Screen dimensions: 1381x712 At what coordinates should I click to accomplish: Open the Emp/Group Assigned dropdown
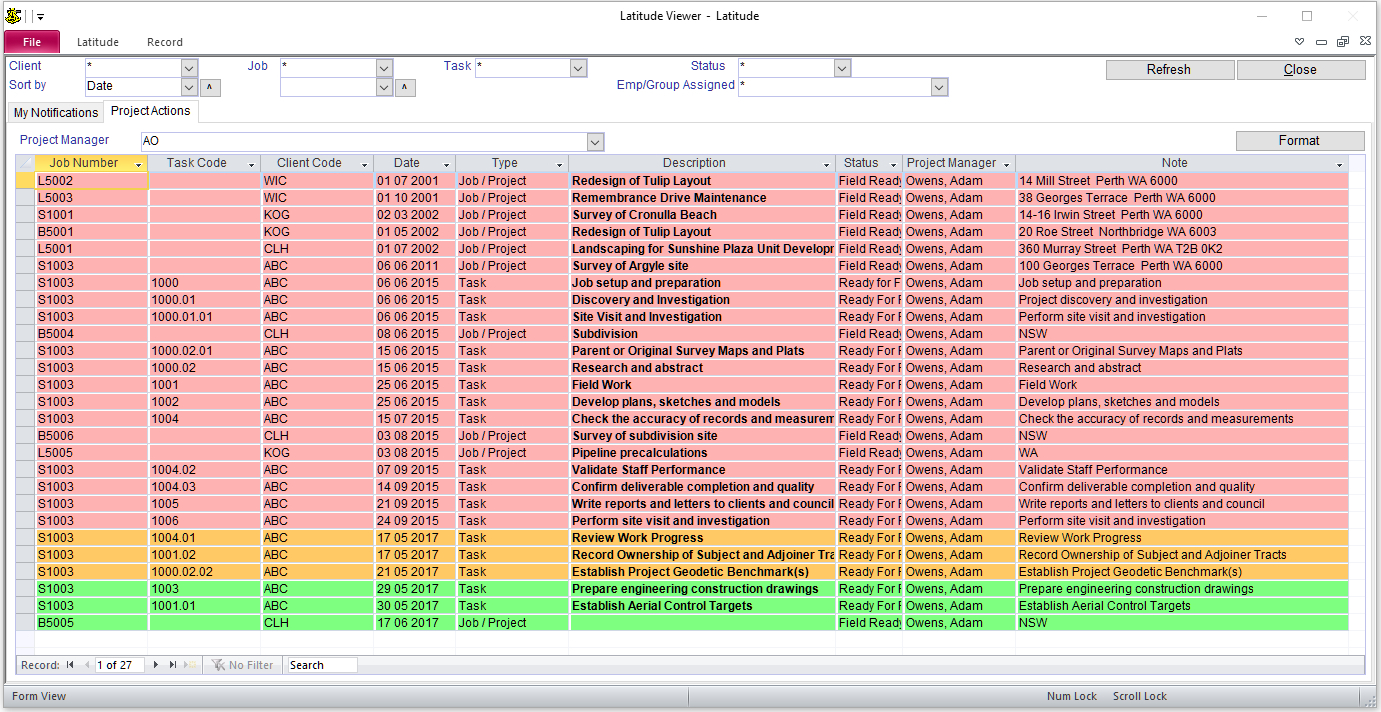(x=939, y=88)
